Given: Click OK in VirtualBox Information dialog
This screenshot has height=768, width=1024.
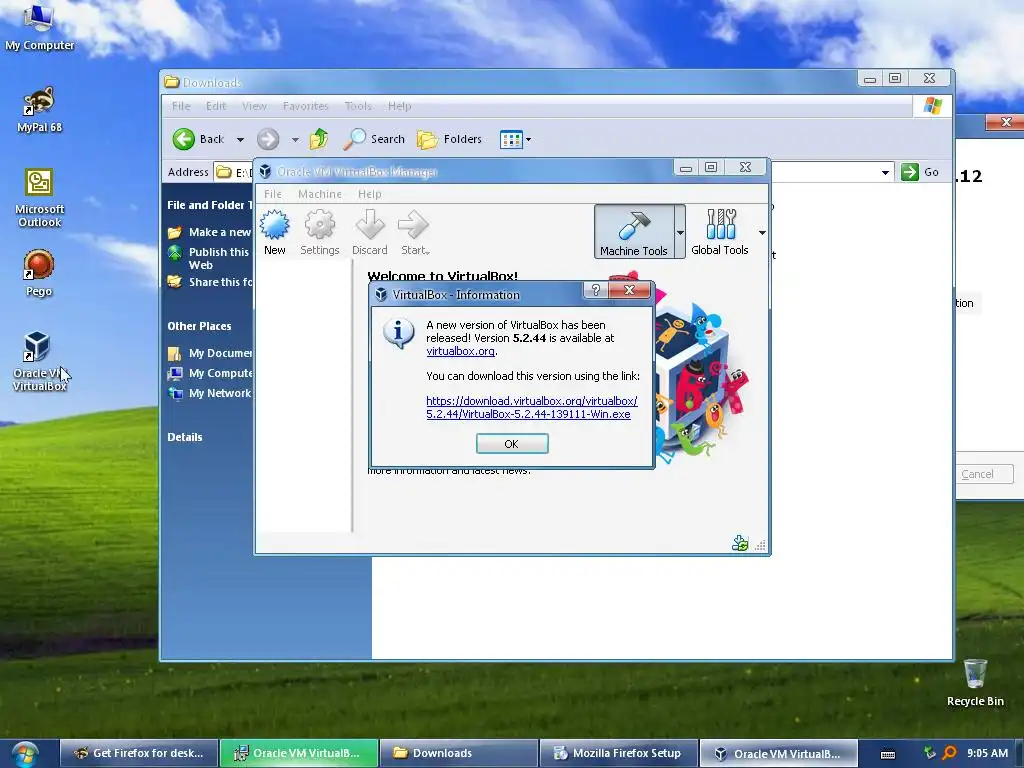Looking at the screenshot, I should tap(512, 443).
